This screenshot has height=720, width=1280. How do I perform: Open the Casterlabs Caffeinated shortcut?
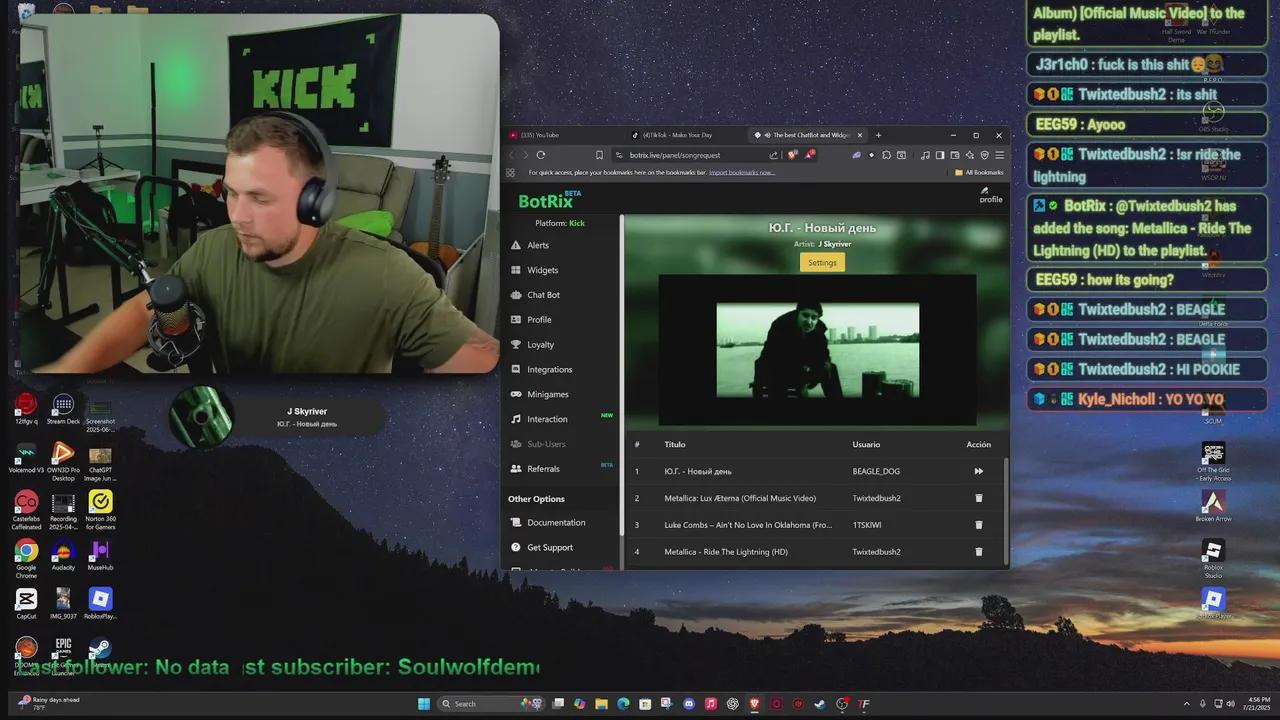(26, 510)
